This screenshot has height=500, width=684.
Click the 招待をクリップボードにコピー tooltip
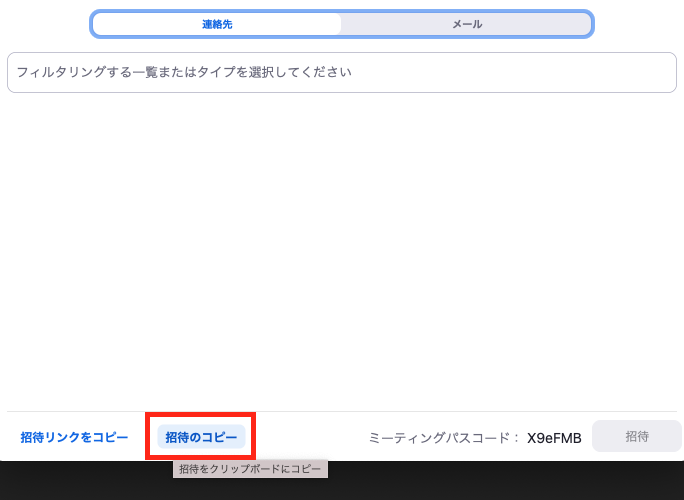point(250,469)
